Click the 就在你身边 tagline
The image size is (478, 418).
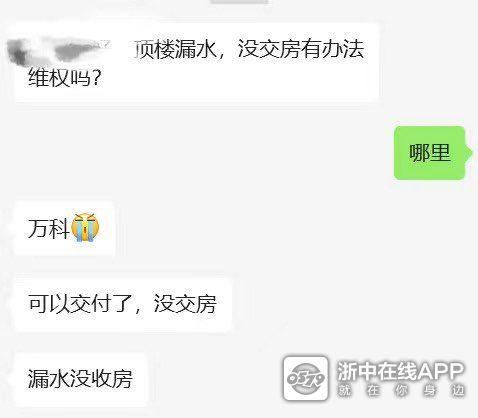[x=401, y=390]
